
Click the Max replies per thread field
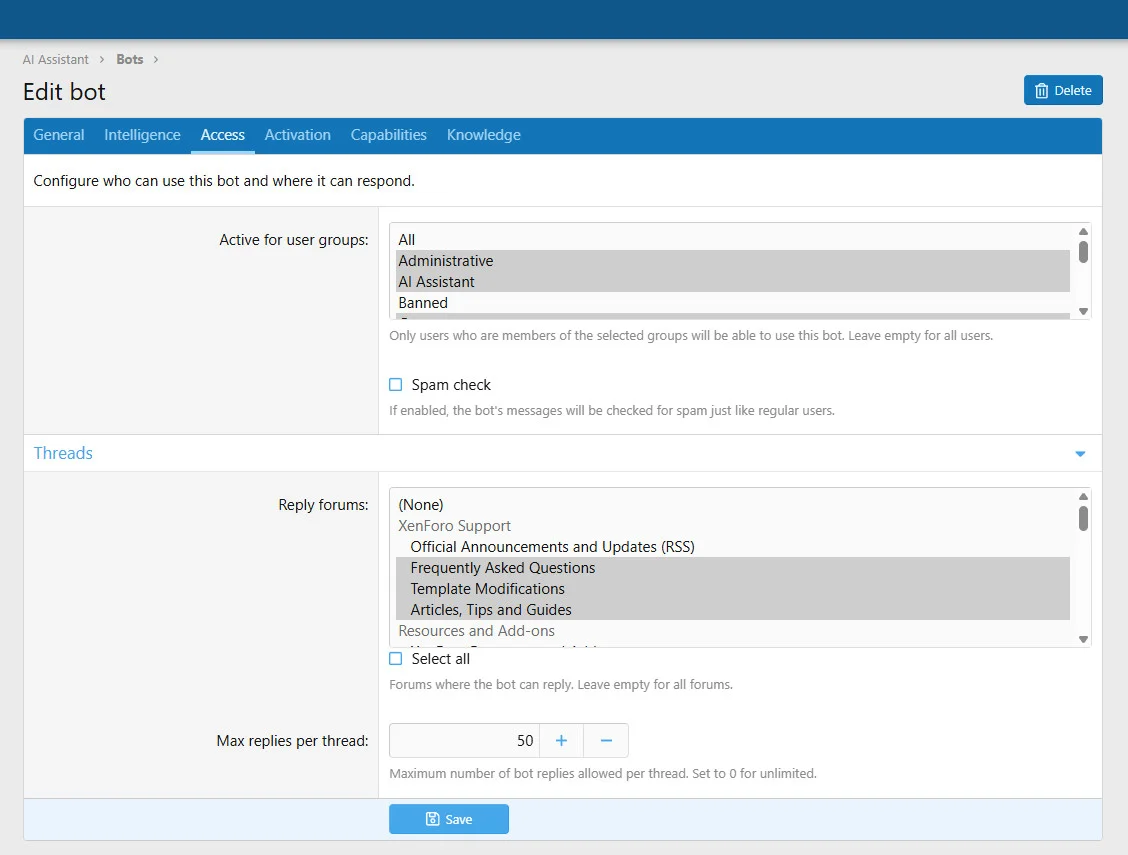(x=464, y=741)
